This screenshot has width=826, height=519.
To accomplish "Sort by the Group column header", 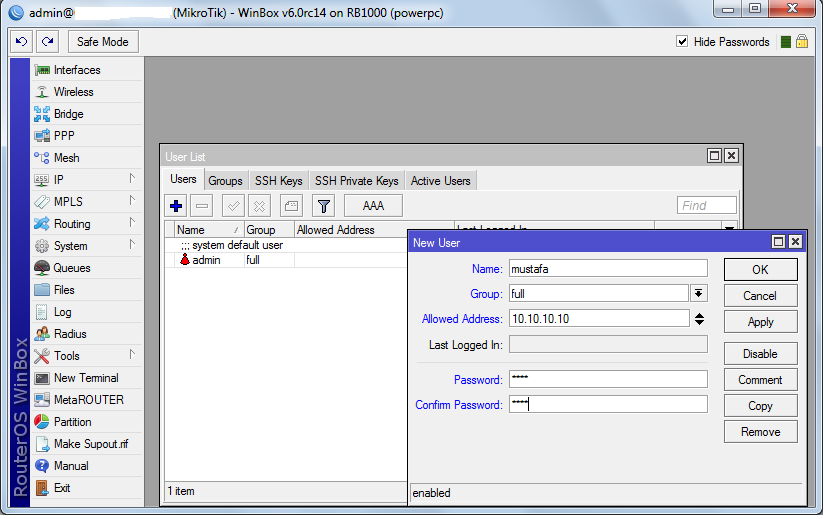I will point(269,230).
